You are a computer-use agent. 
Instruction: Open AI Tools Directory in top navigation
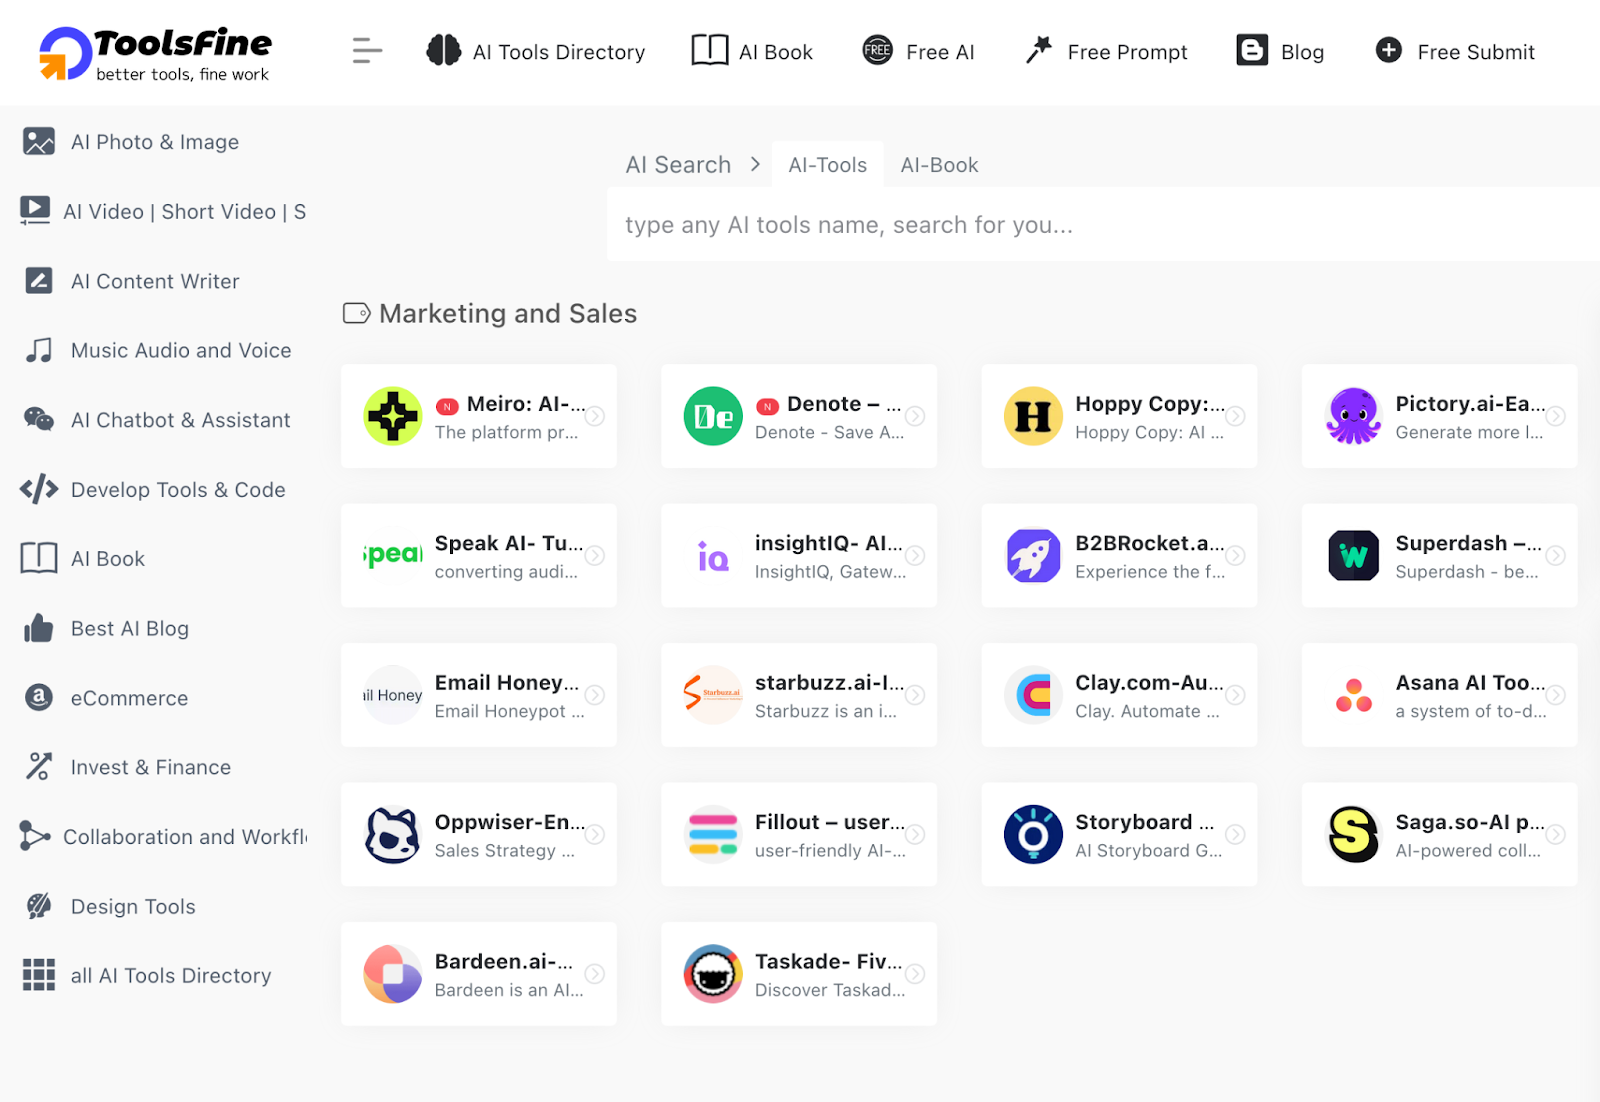coord(558,52)
